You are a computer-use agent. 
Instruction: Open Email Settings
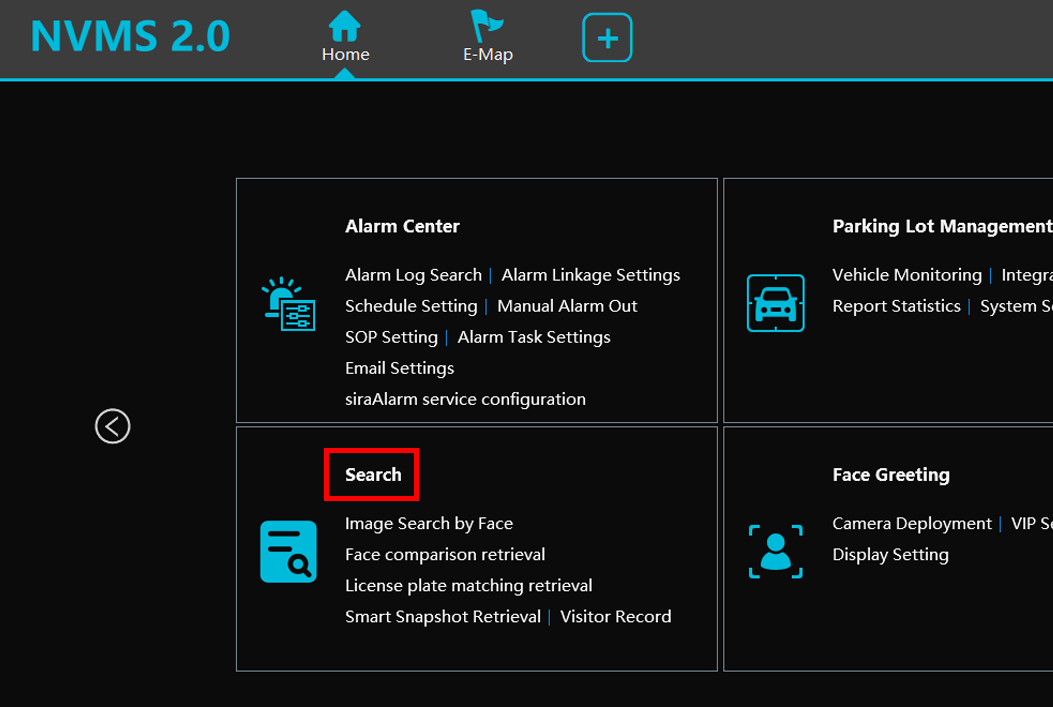click(399, 368)
